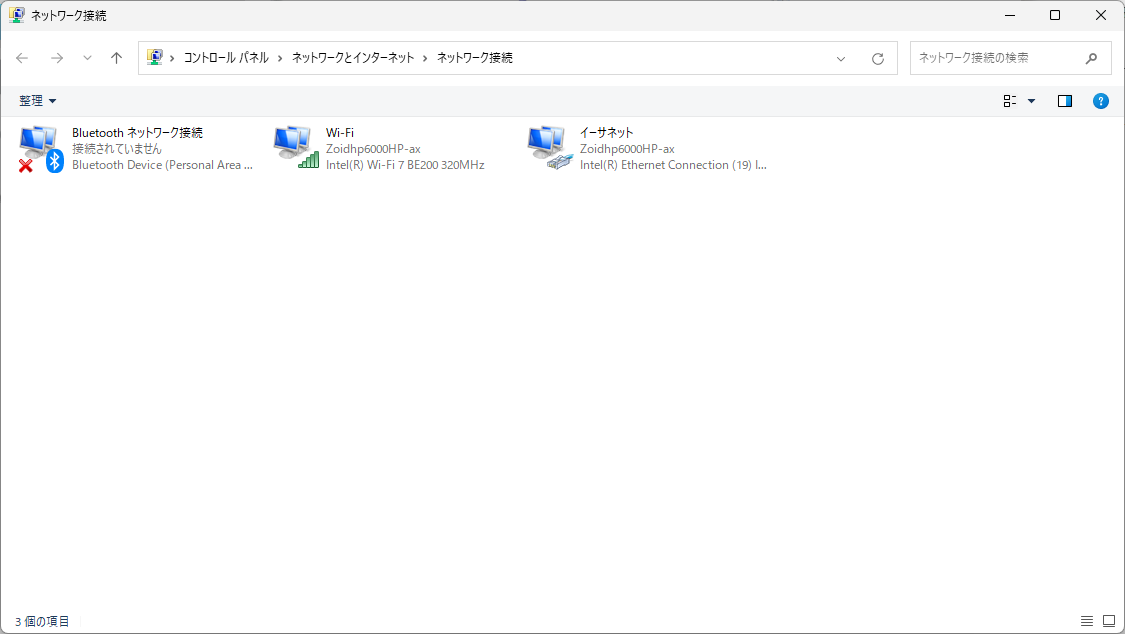Switch to details view in status bar
Viewport: 1125px width, 634px height.
pyautogui.click(x=1087, y=621)
